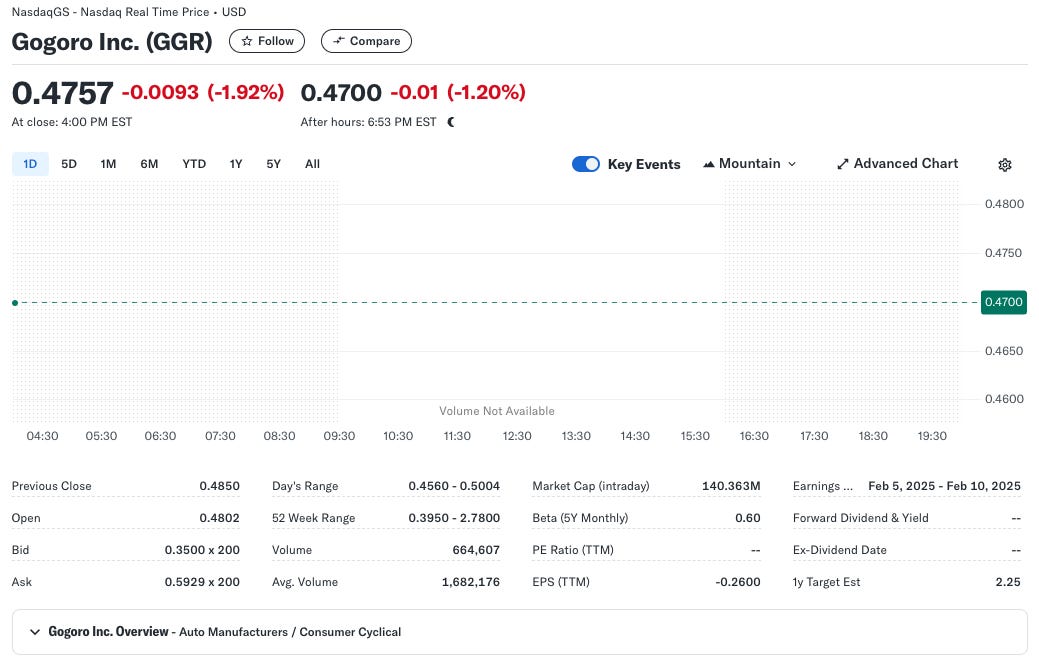Select the 1D time range tab
This screenshot has height=664, width=1039.
(x=30, y=164)
